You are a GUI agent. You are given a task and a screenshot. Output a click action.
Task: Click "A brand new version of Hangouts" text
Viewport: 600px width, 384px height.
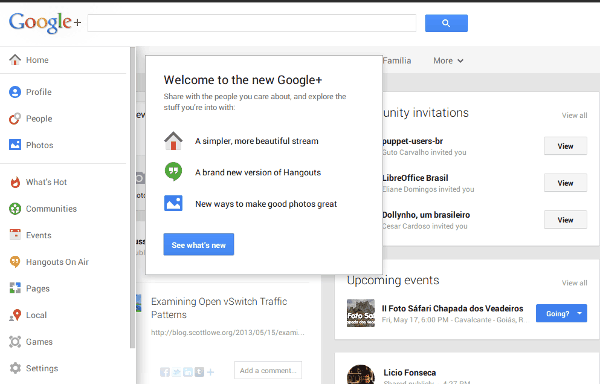click(x=258, y=172)
